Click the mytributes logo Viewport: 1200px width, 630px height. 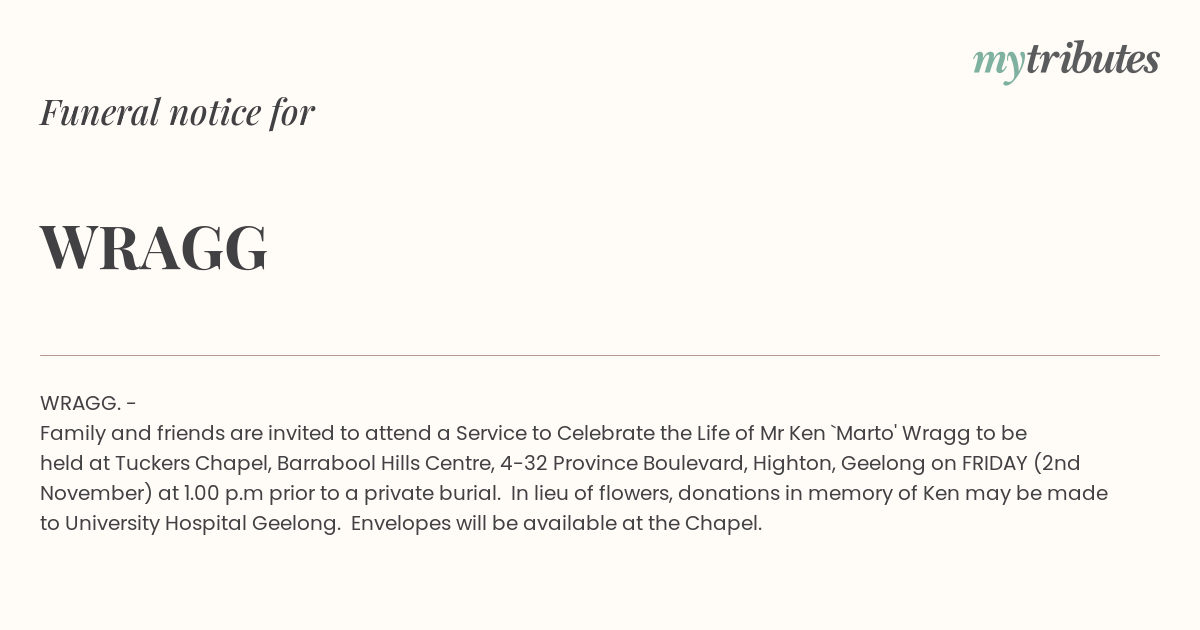click(x=1066, y=61)
